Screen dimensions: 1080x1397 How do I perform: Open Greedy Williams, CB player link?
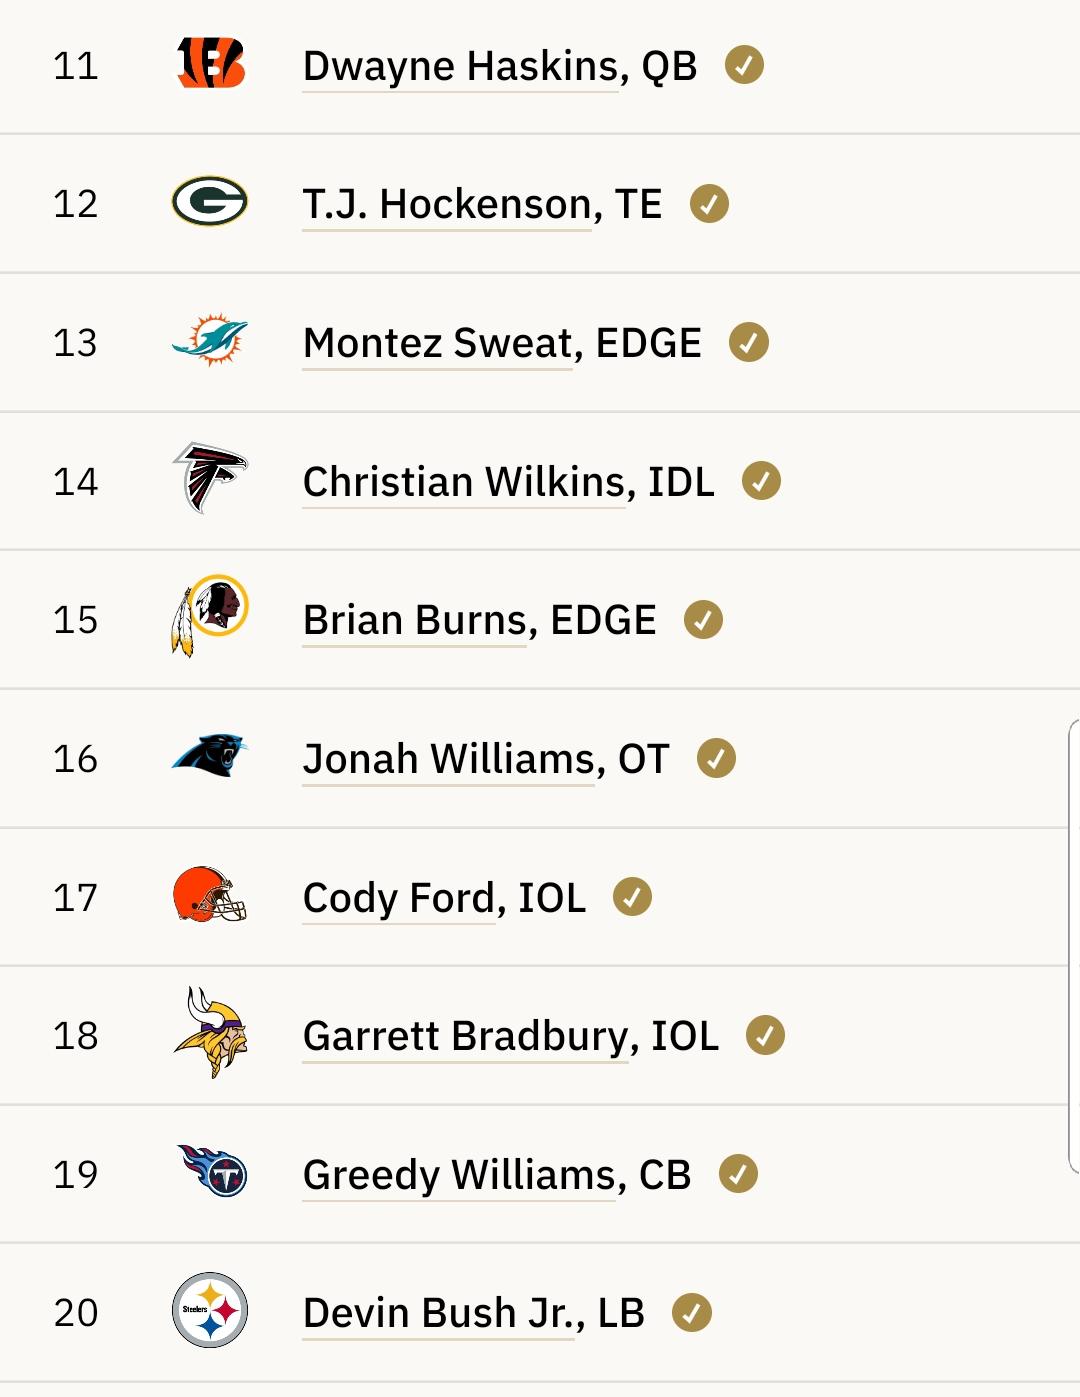point(497,1175)
